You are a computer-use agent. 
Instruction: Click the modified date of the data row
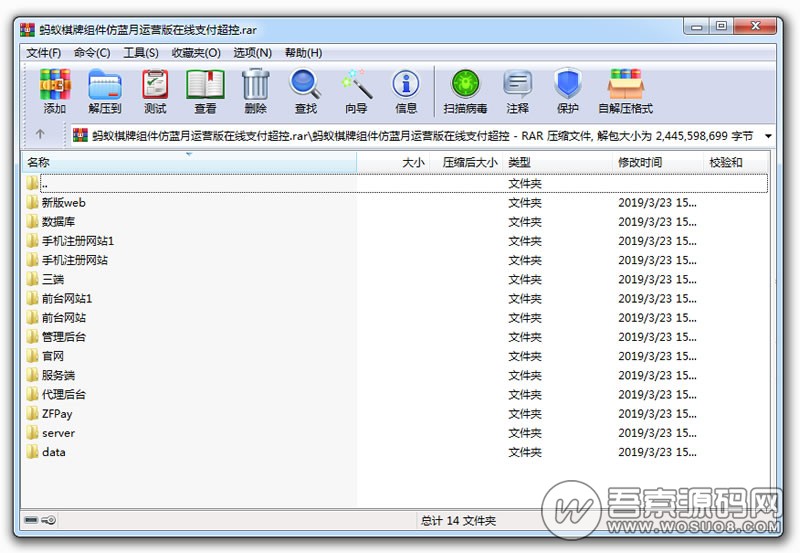click(657, 452)
